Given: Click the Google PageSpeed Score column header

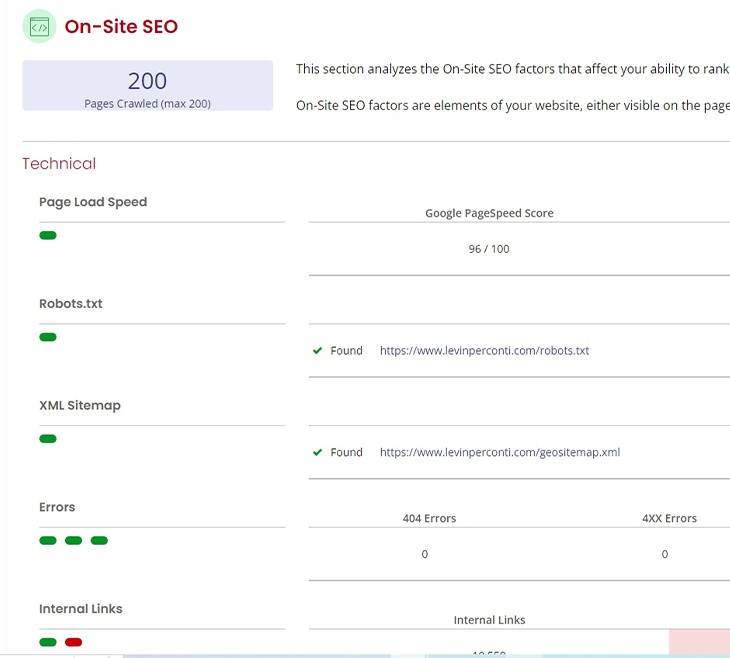Looking at the screenshot, I should pos(489,213).
